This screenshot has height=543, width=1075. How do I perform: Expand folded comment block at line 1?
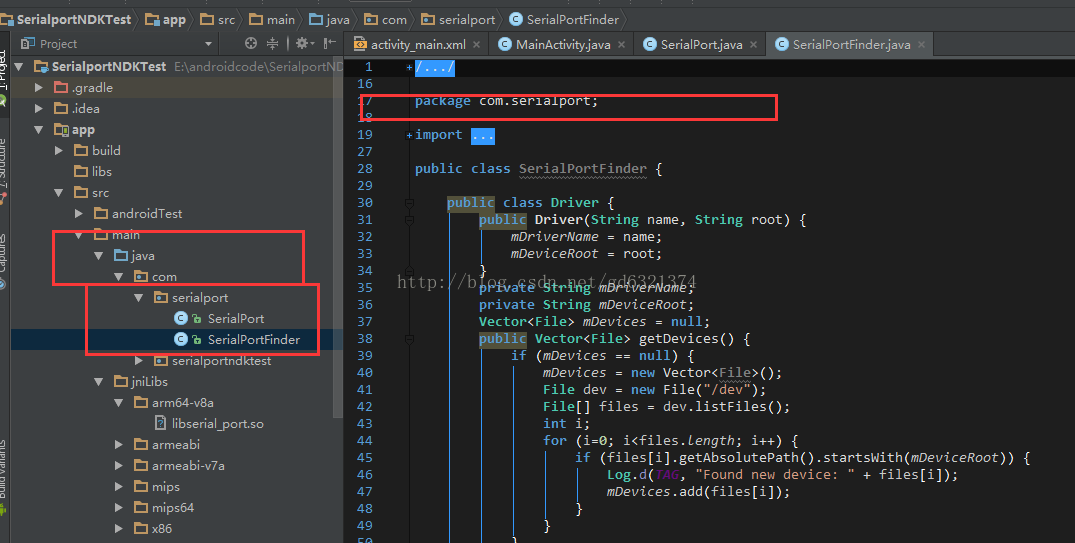[x=409, y=67]
